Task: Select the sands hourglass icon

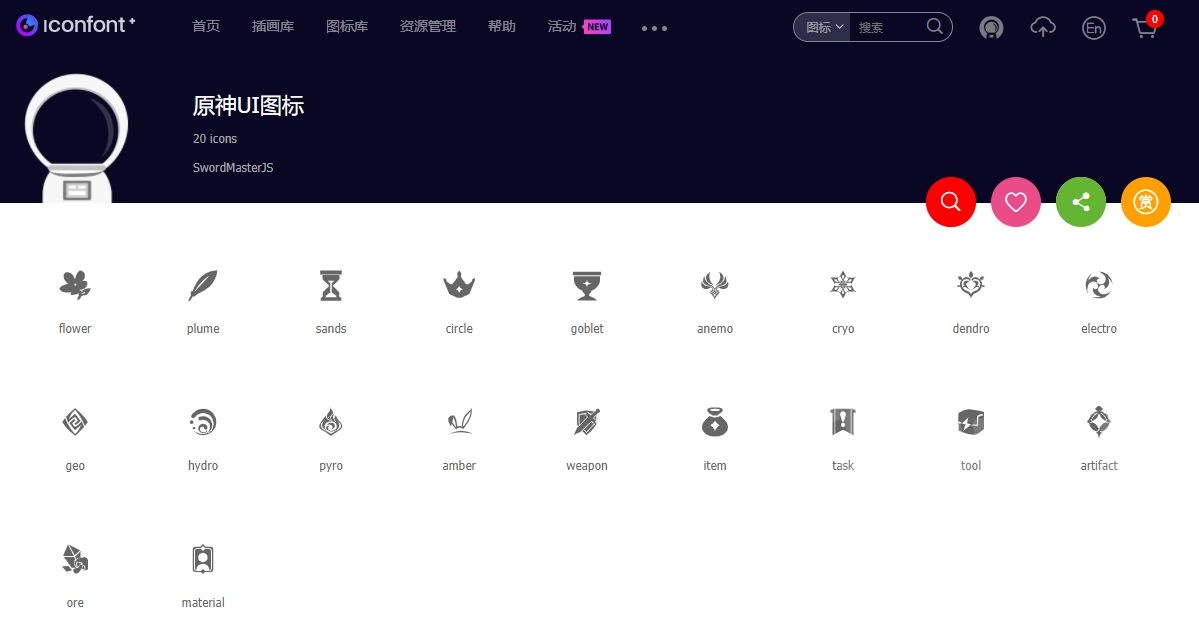Action: point(331,285)
